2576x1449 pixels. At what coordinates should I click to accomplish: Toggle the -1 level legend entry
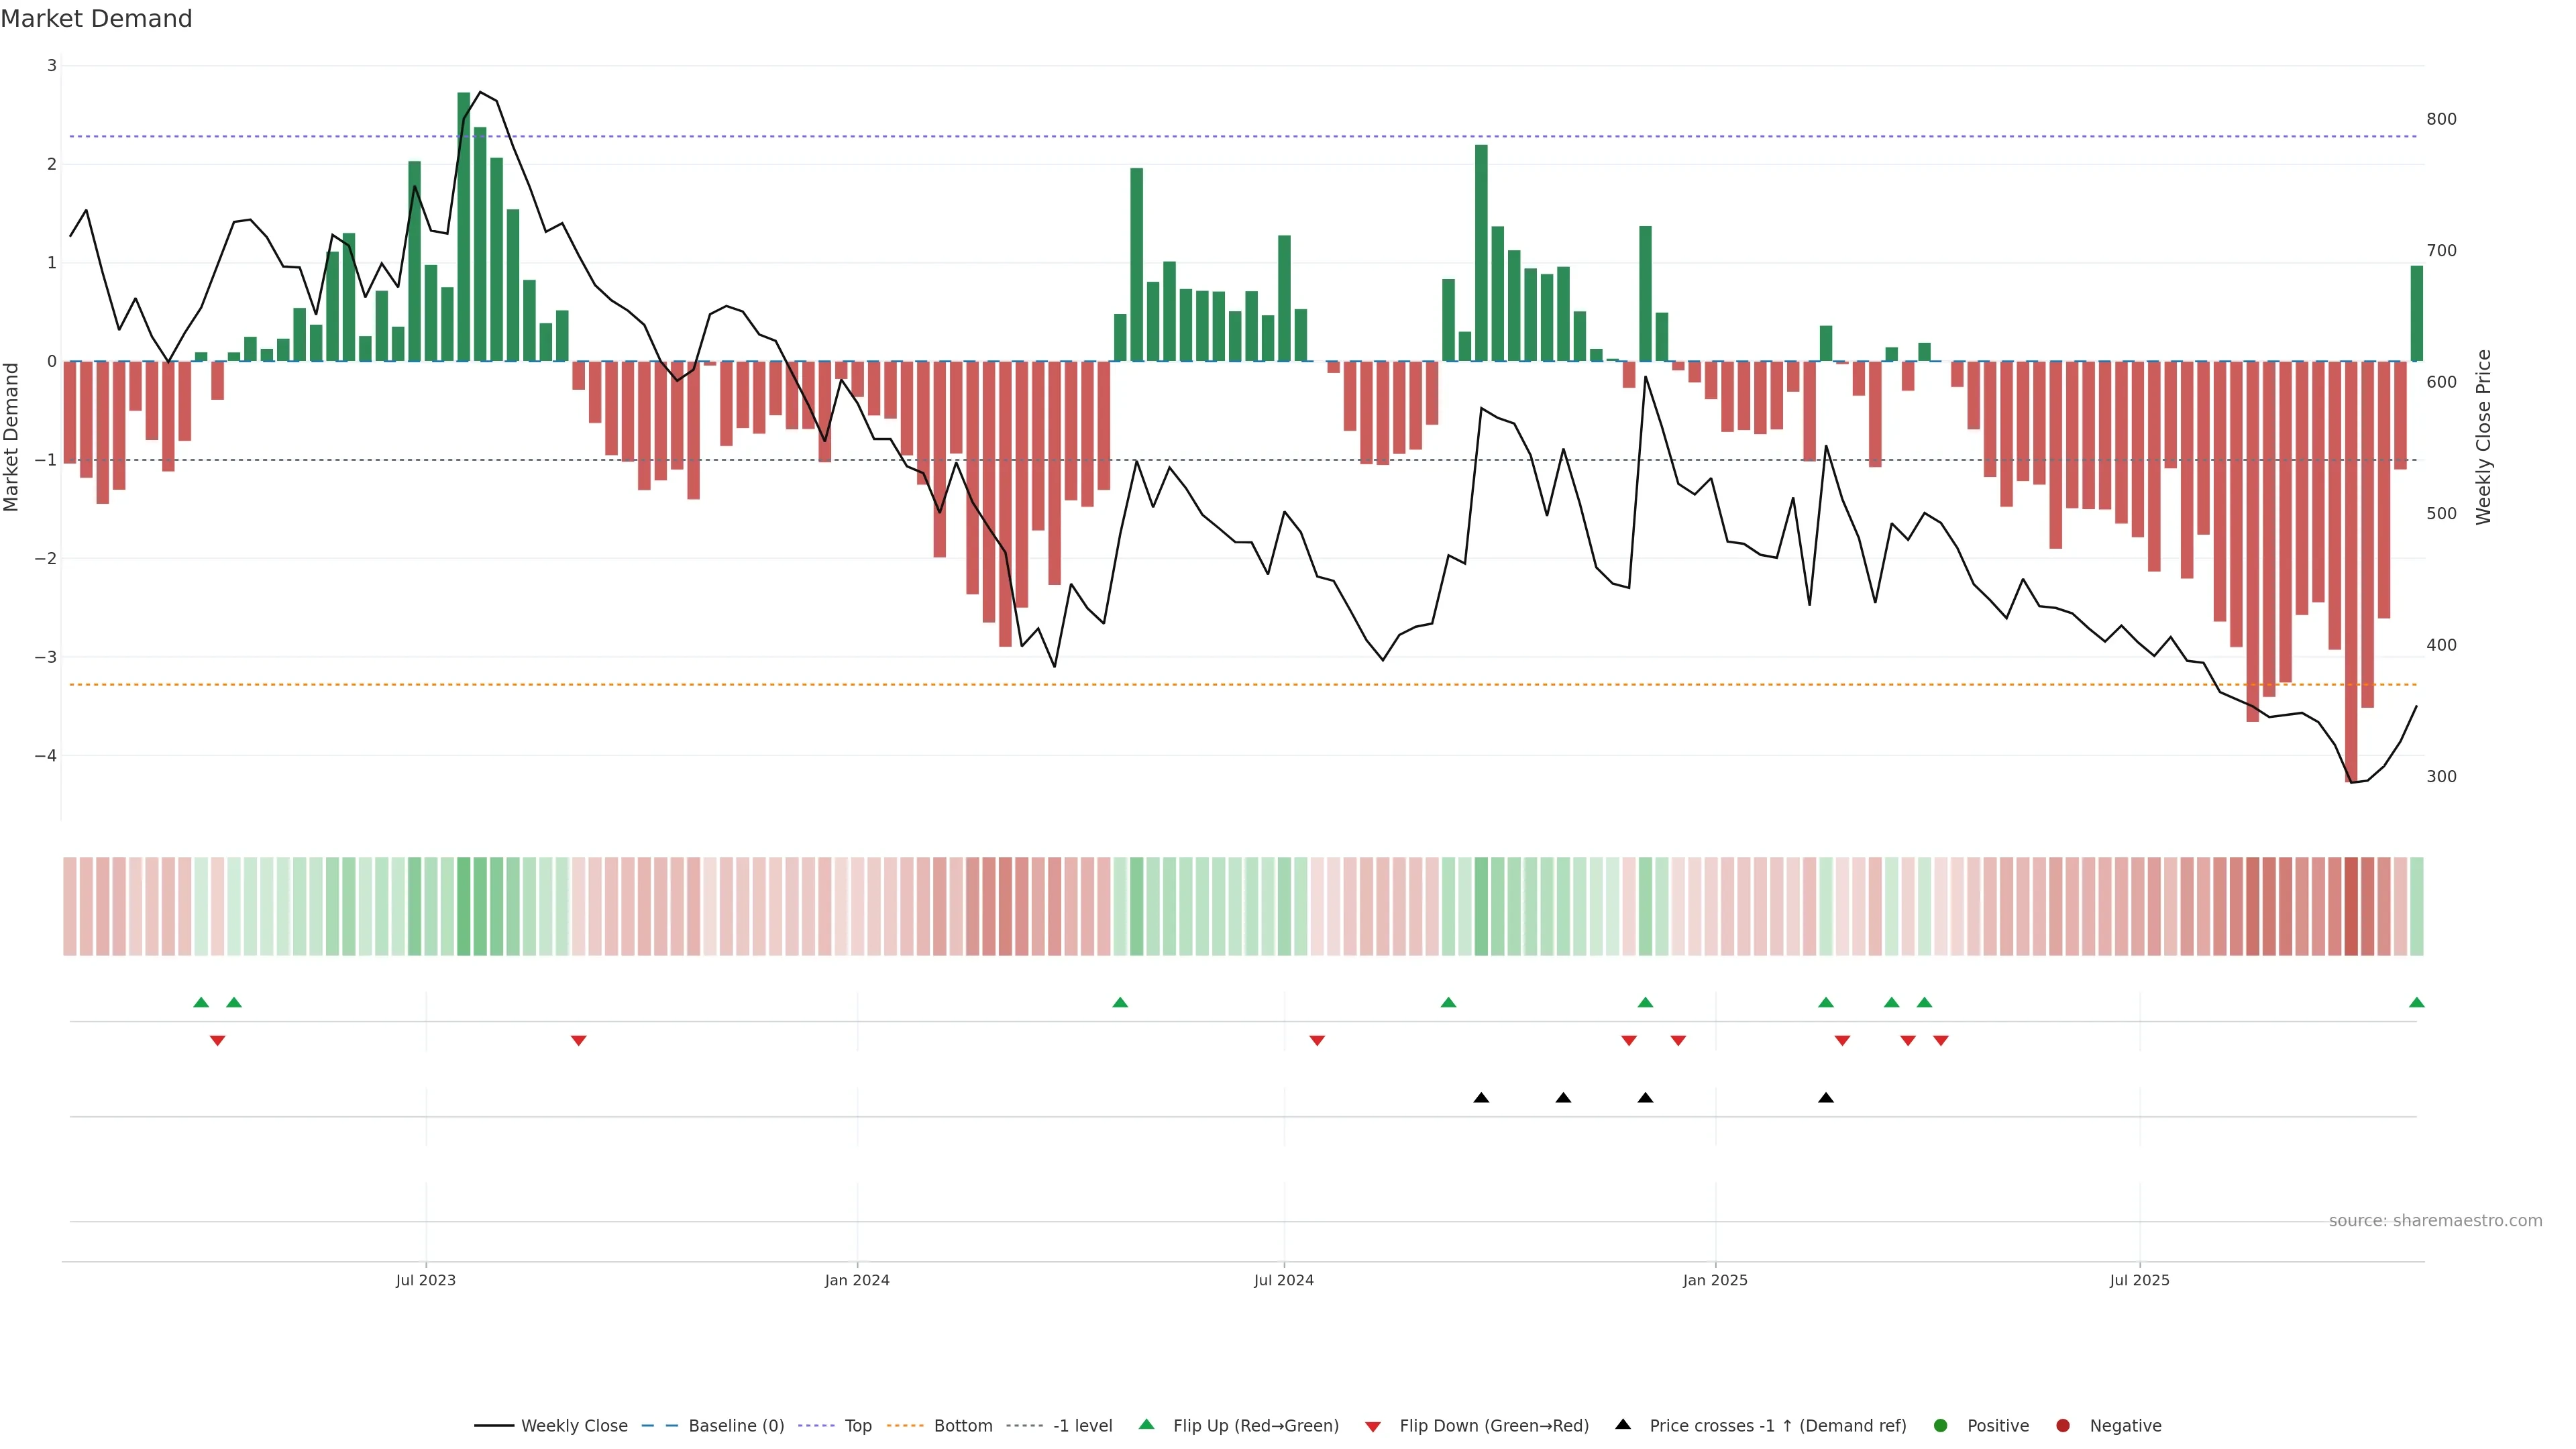tap(1082, 1426)
